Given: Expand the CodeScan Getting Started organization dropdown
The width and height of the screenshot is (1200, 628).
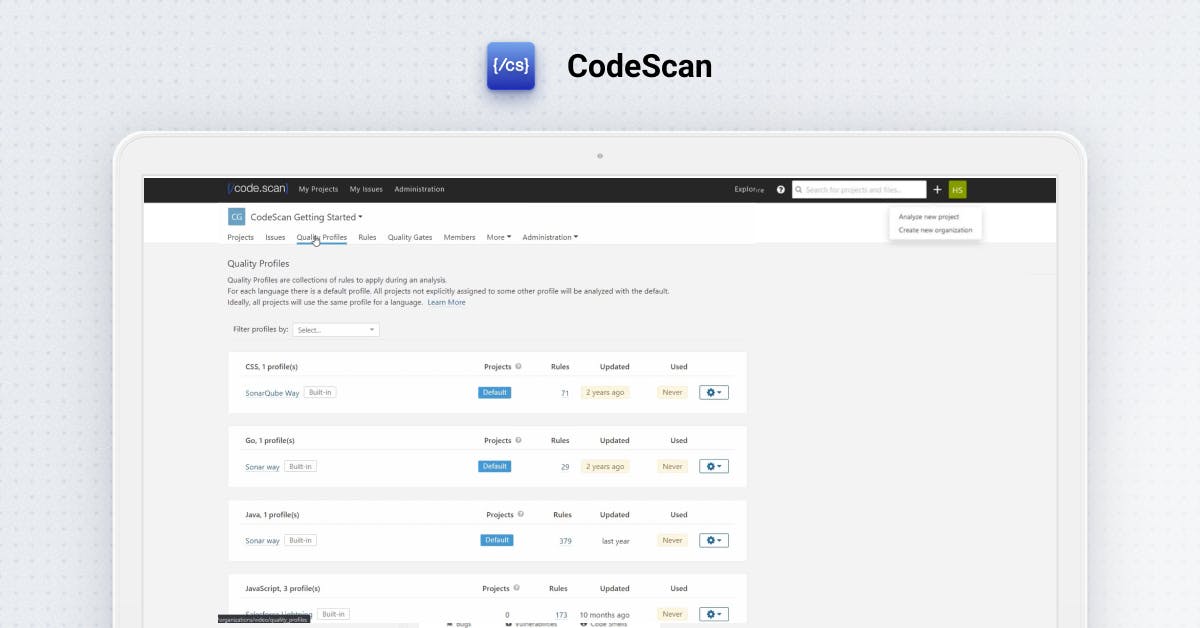Looking at the screenshot, I should tap(361, 216).
